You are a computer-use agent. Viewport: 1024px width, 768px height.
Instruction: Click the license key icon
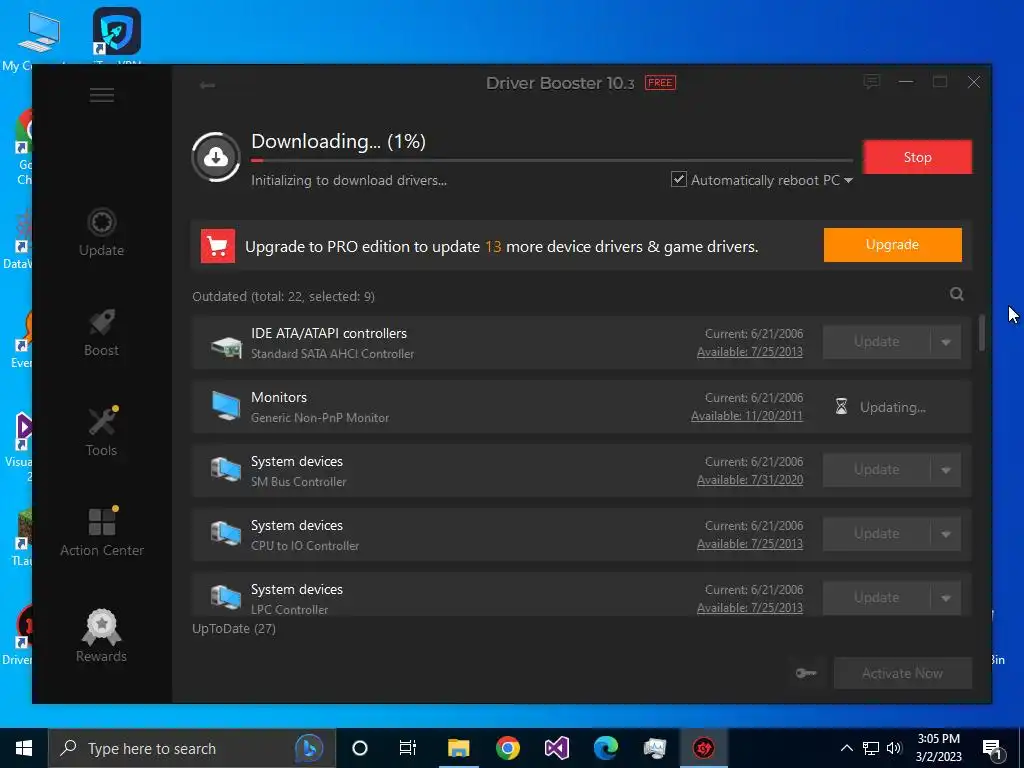pos(806,673)
